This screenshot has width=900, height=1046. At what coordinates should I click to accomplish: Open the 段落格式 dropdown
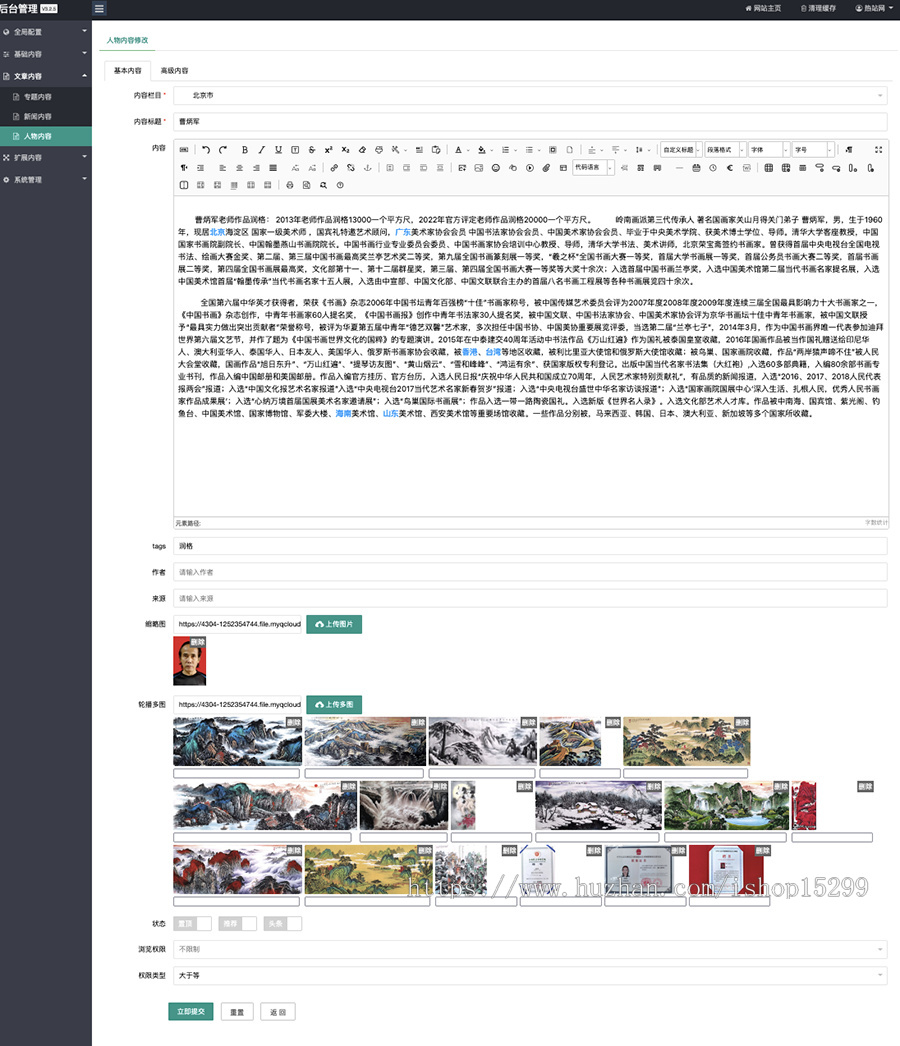point(725,150)
